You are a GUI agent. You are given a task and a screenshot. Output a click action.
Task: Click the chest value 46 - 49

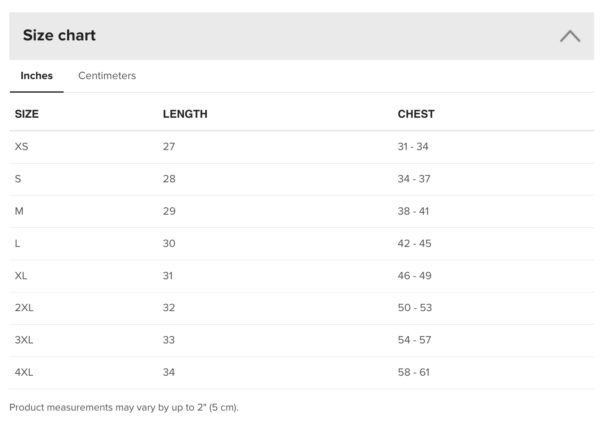pyautogui.click(x=414, y=275)
